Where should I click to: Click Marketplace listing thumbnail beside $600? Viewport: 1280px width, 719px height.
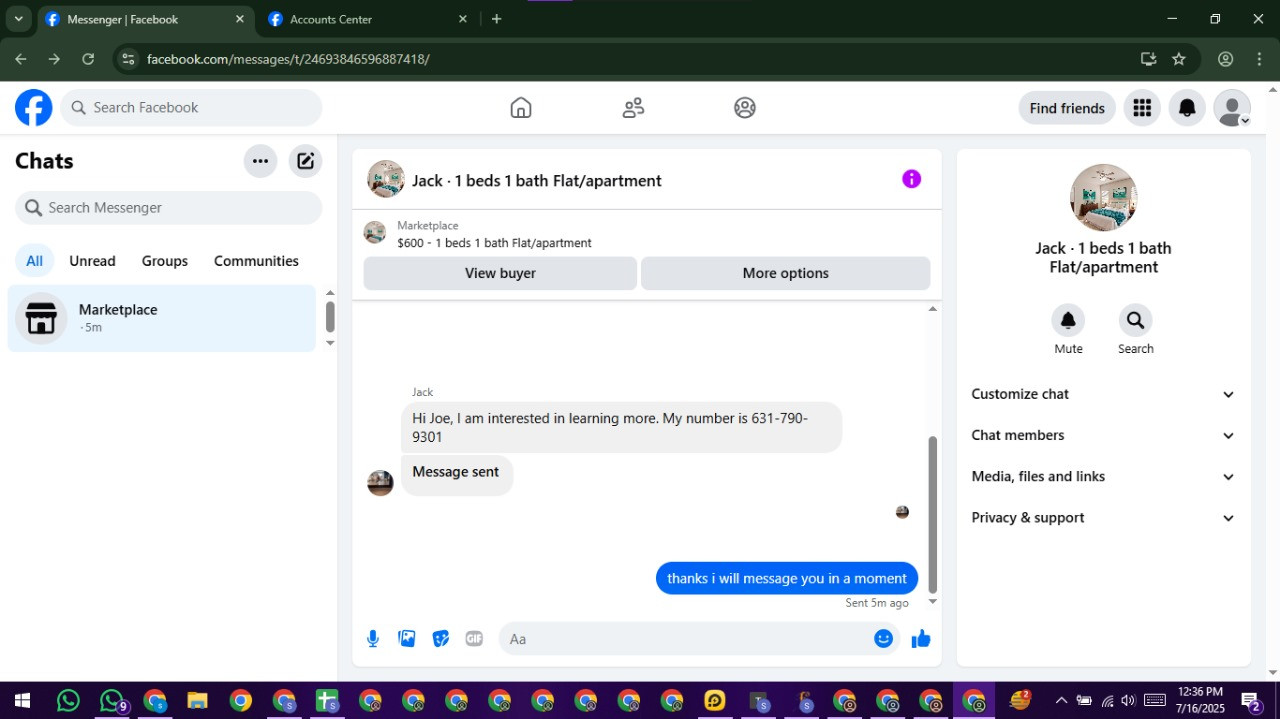375,233
